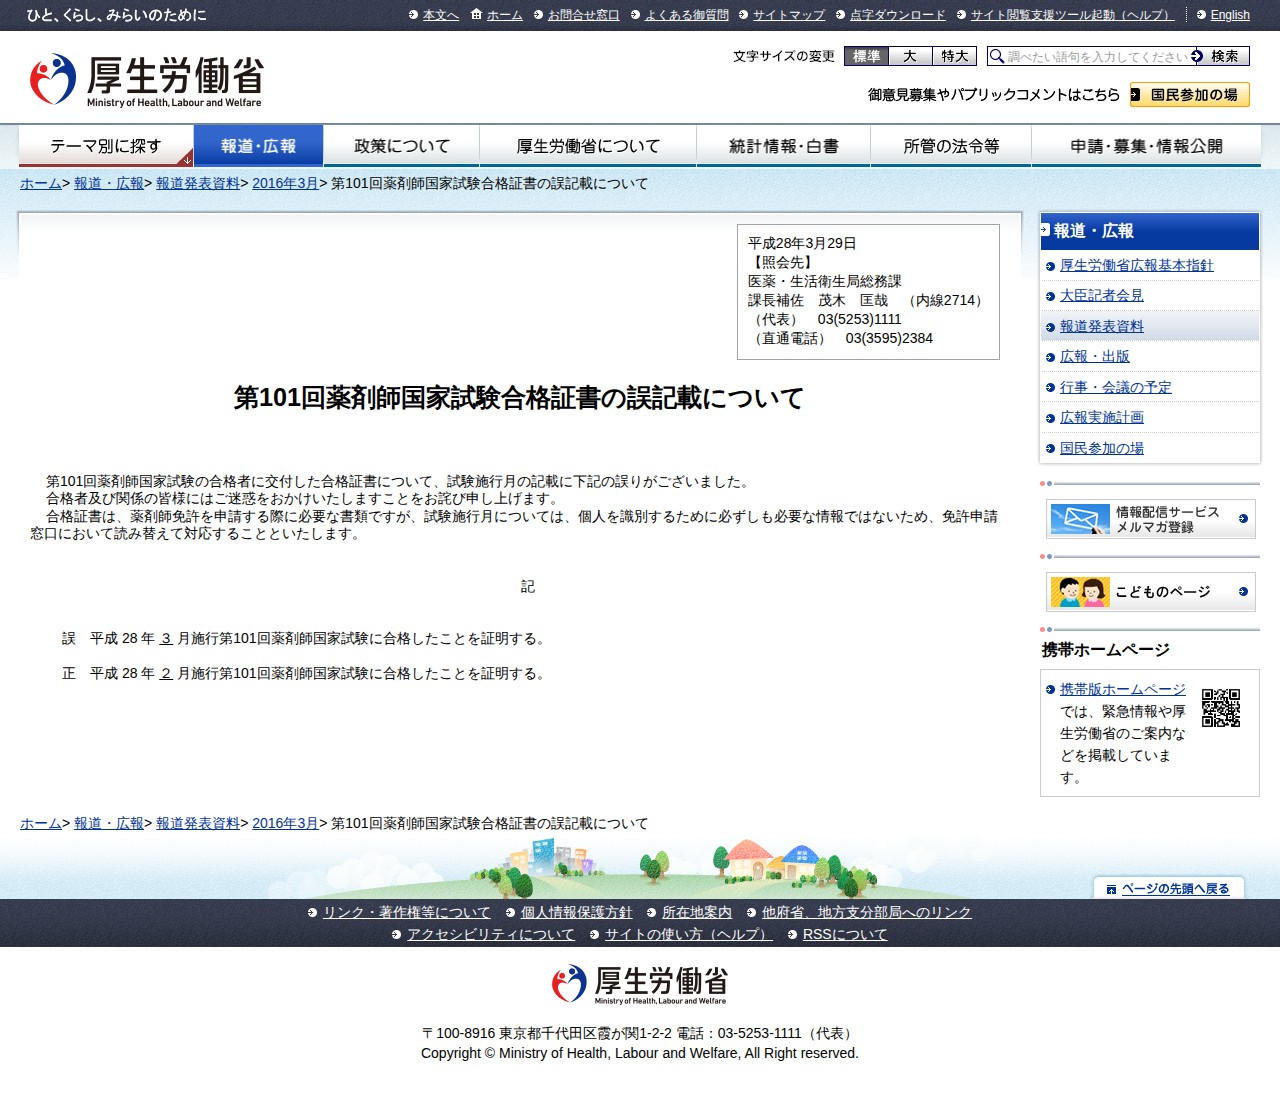Set font size to 大
Image resolution: width=1280 pixels, height=1111 pixels.
[x=910, y=56]
